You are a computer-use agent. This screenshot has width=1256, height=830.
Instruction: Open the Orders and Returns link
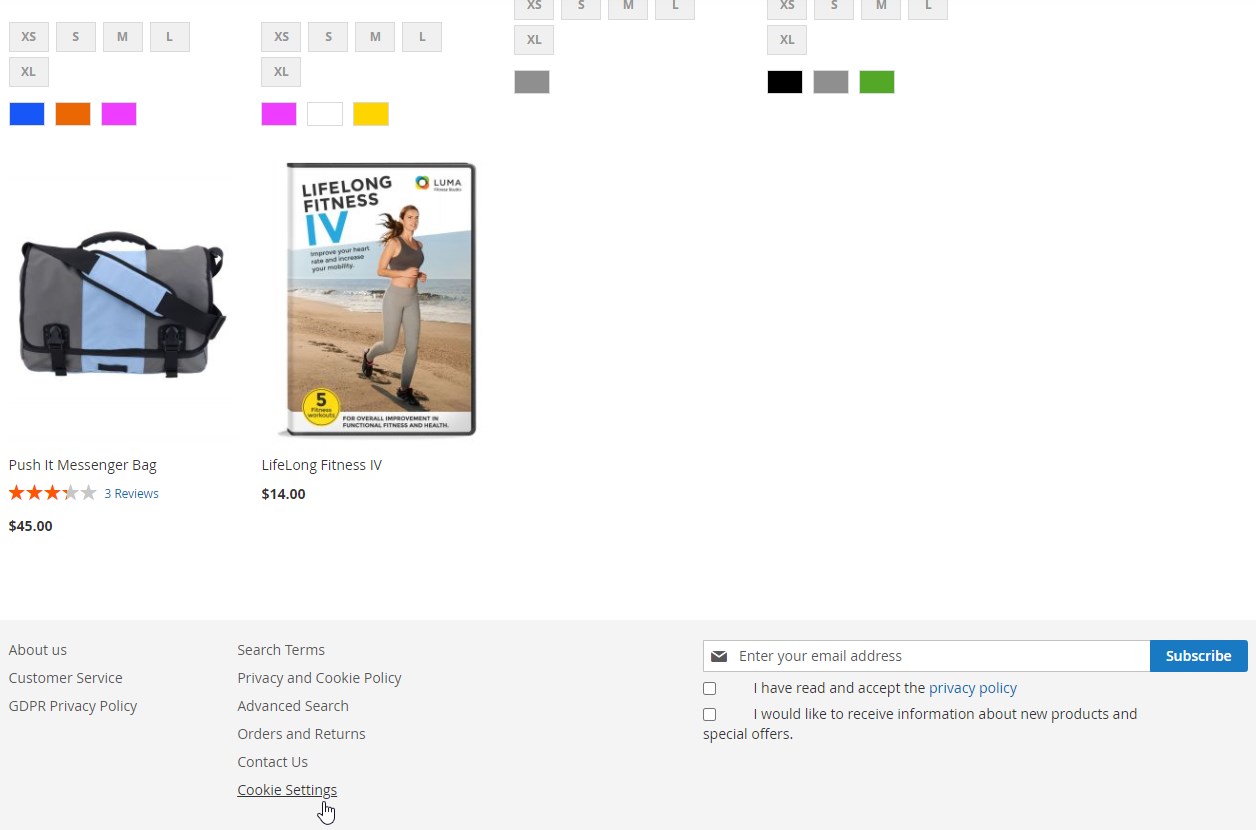[x=301, y=734]
